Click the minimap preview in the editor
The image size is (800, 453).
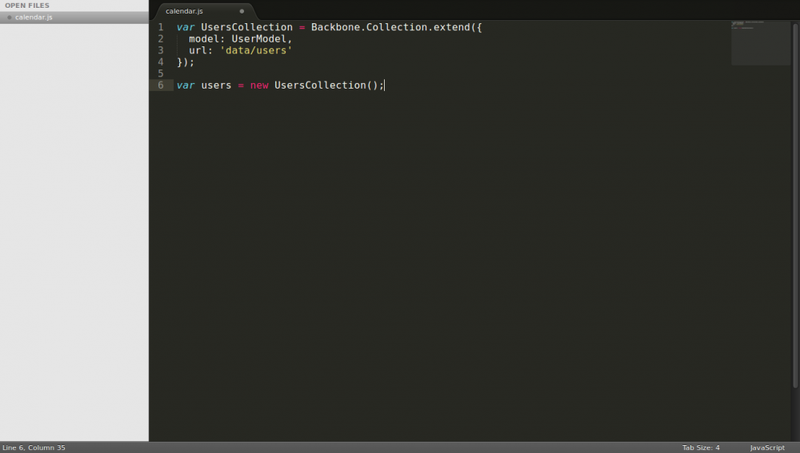tap(760, 40)
